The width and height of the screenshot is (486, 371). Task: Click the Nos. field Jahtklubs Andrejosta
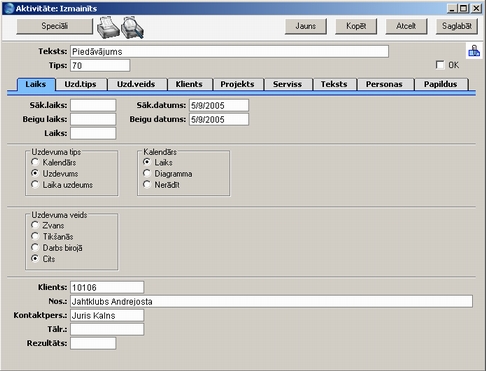[271, 301]
